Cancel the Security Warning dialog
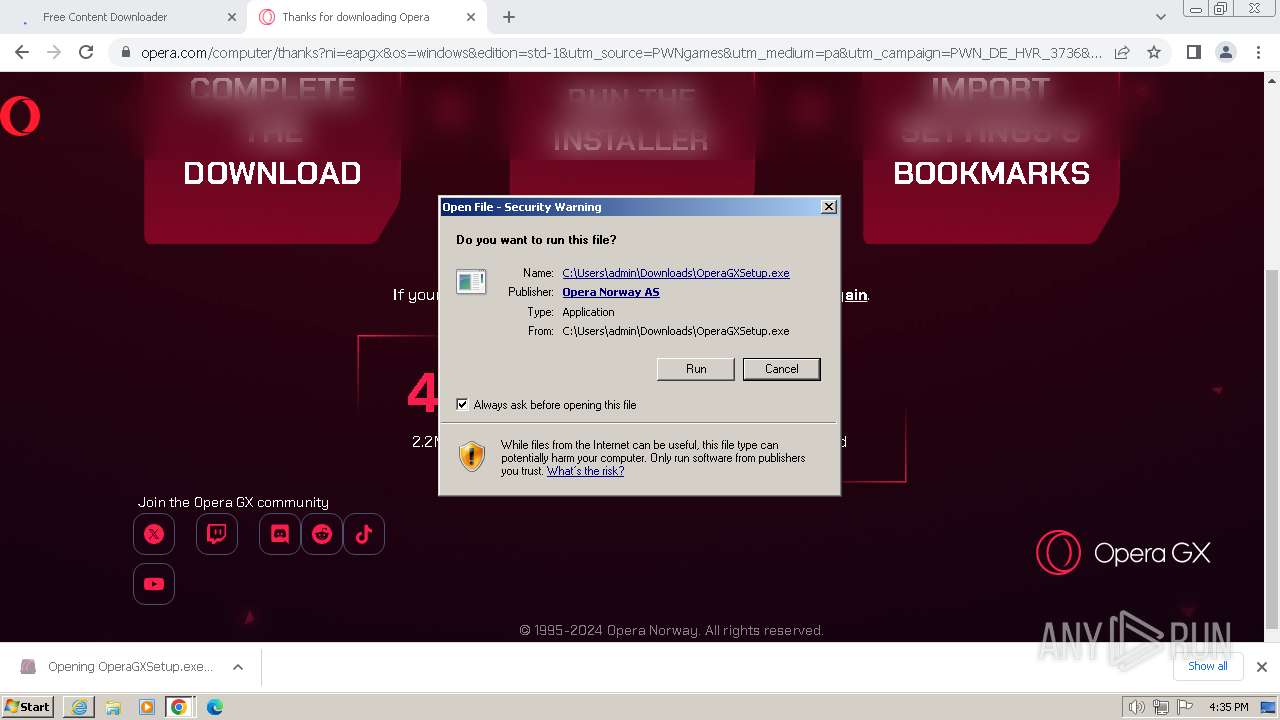 point(782,369)
